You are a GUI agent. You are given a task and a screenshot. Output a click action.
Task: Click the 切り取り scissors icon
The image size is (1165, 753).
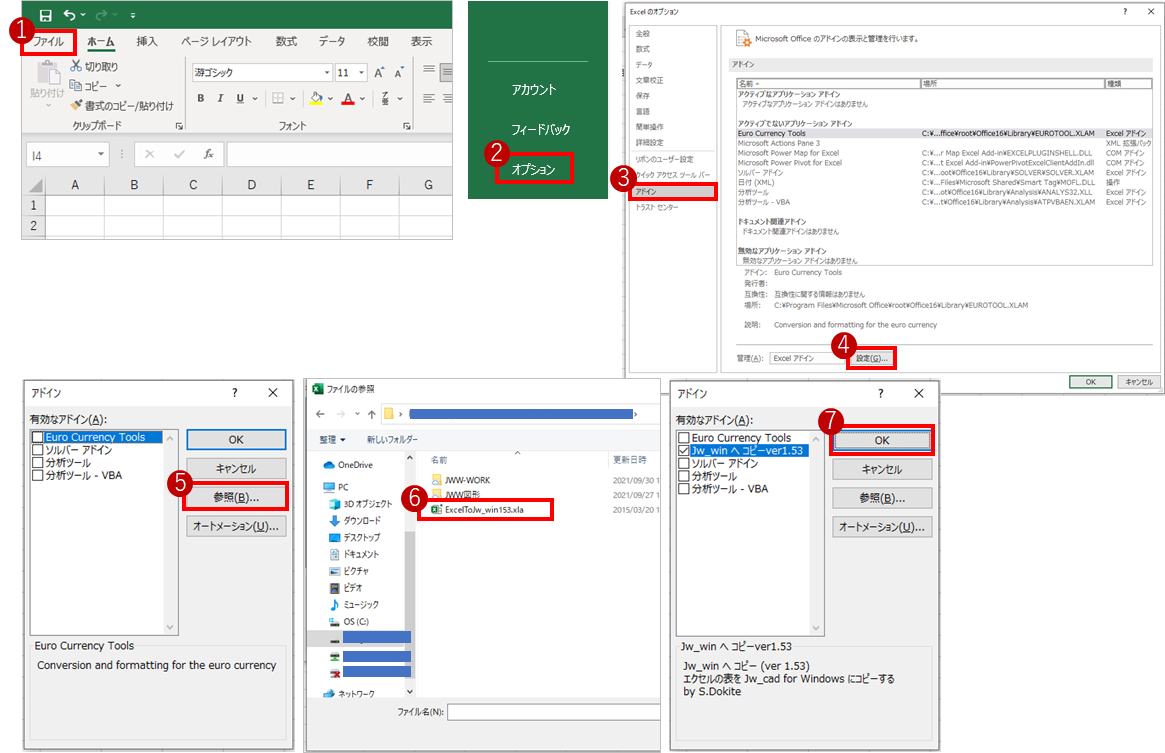(x=76, y=66)
